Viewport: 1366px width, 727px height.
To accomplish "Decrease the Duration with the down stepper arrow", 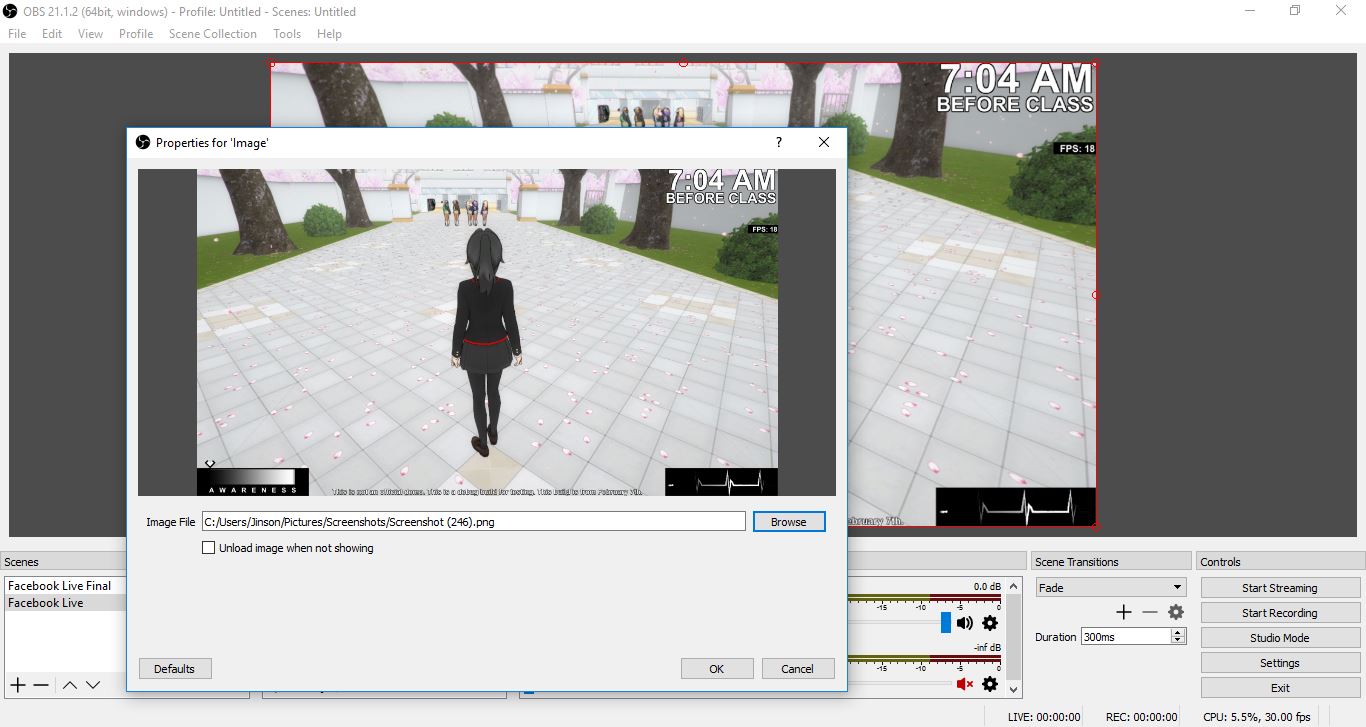I will (1178, 640).
